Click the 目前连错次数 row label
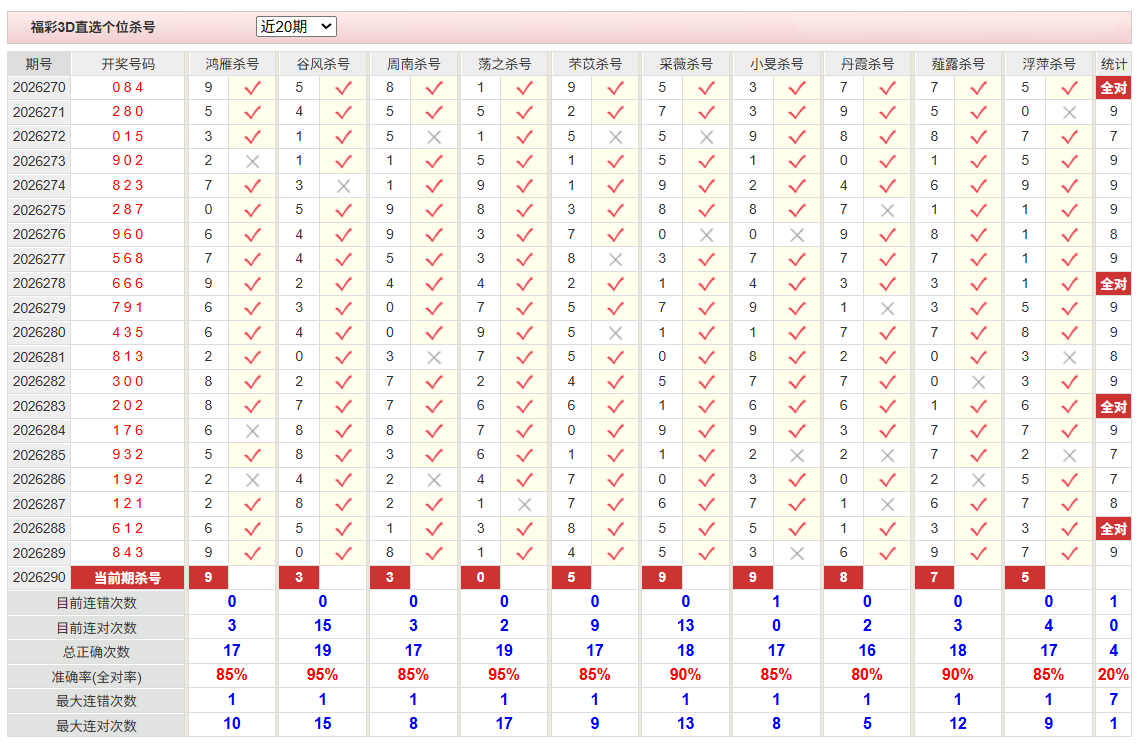Viewport: 1144px width, 752px height. (x=96, y=603)
